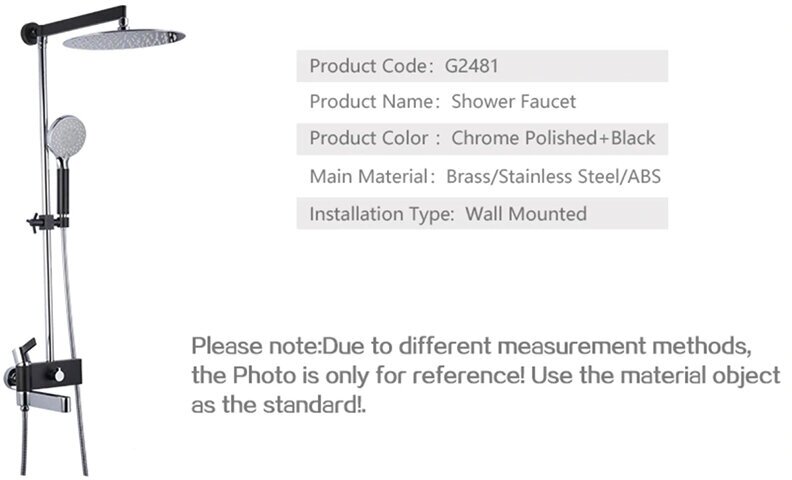Click the round rain shower head
Viewport: 792px width, 480px height.
[124, 39]
